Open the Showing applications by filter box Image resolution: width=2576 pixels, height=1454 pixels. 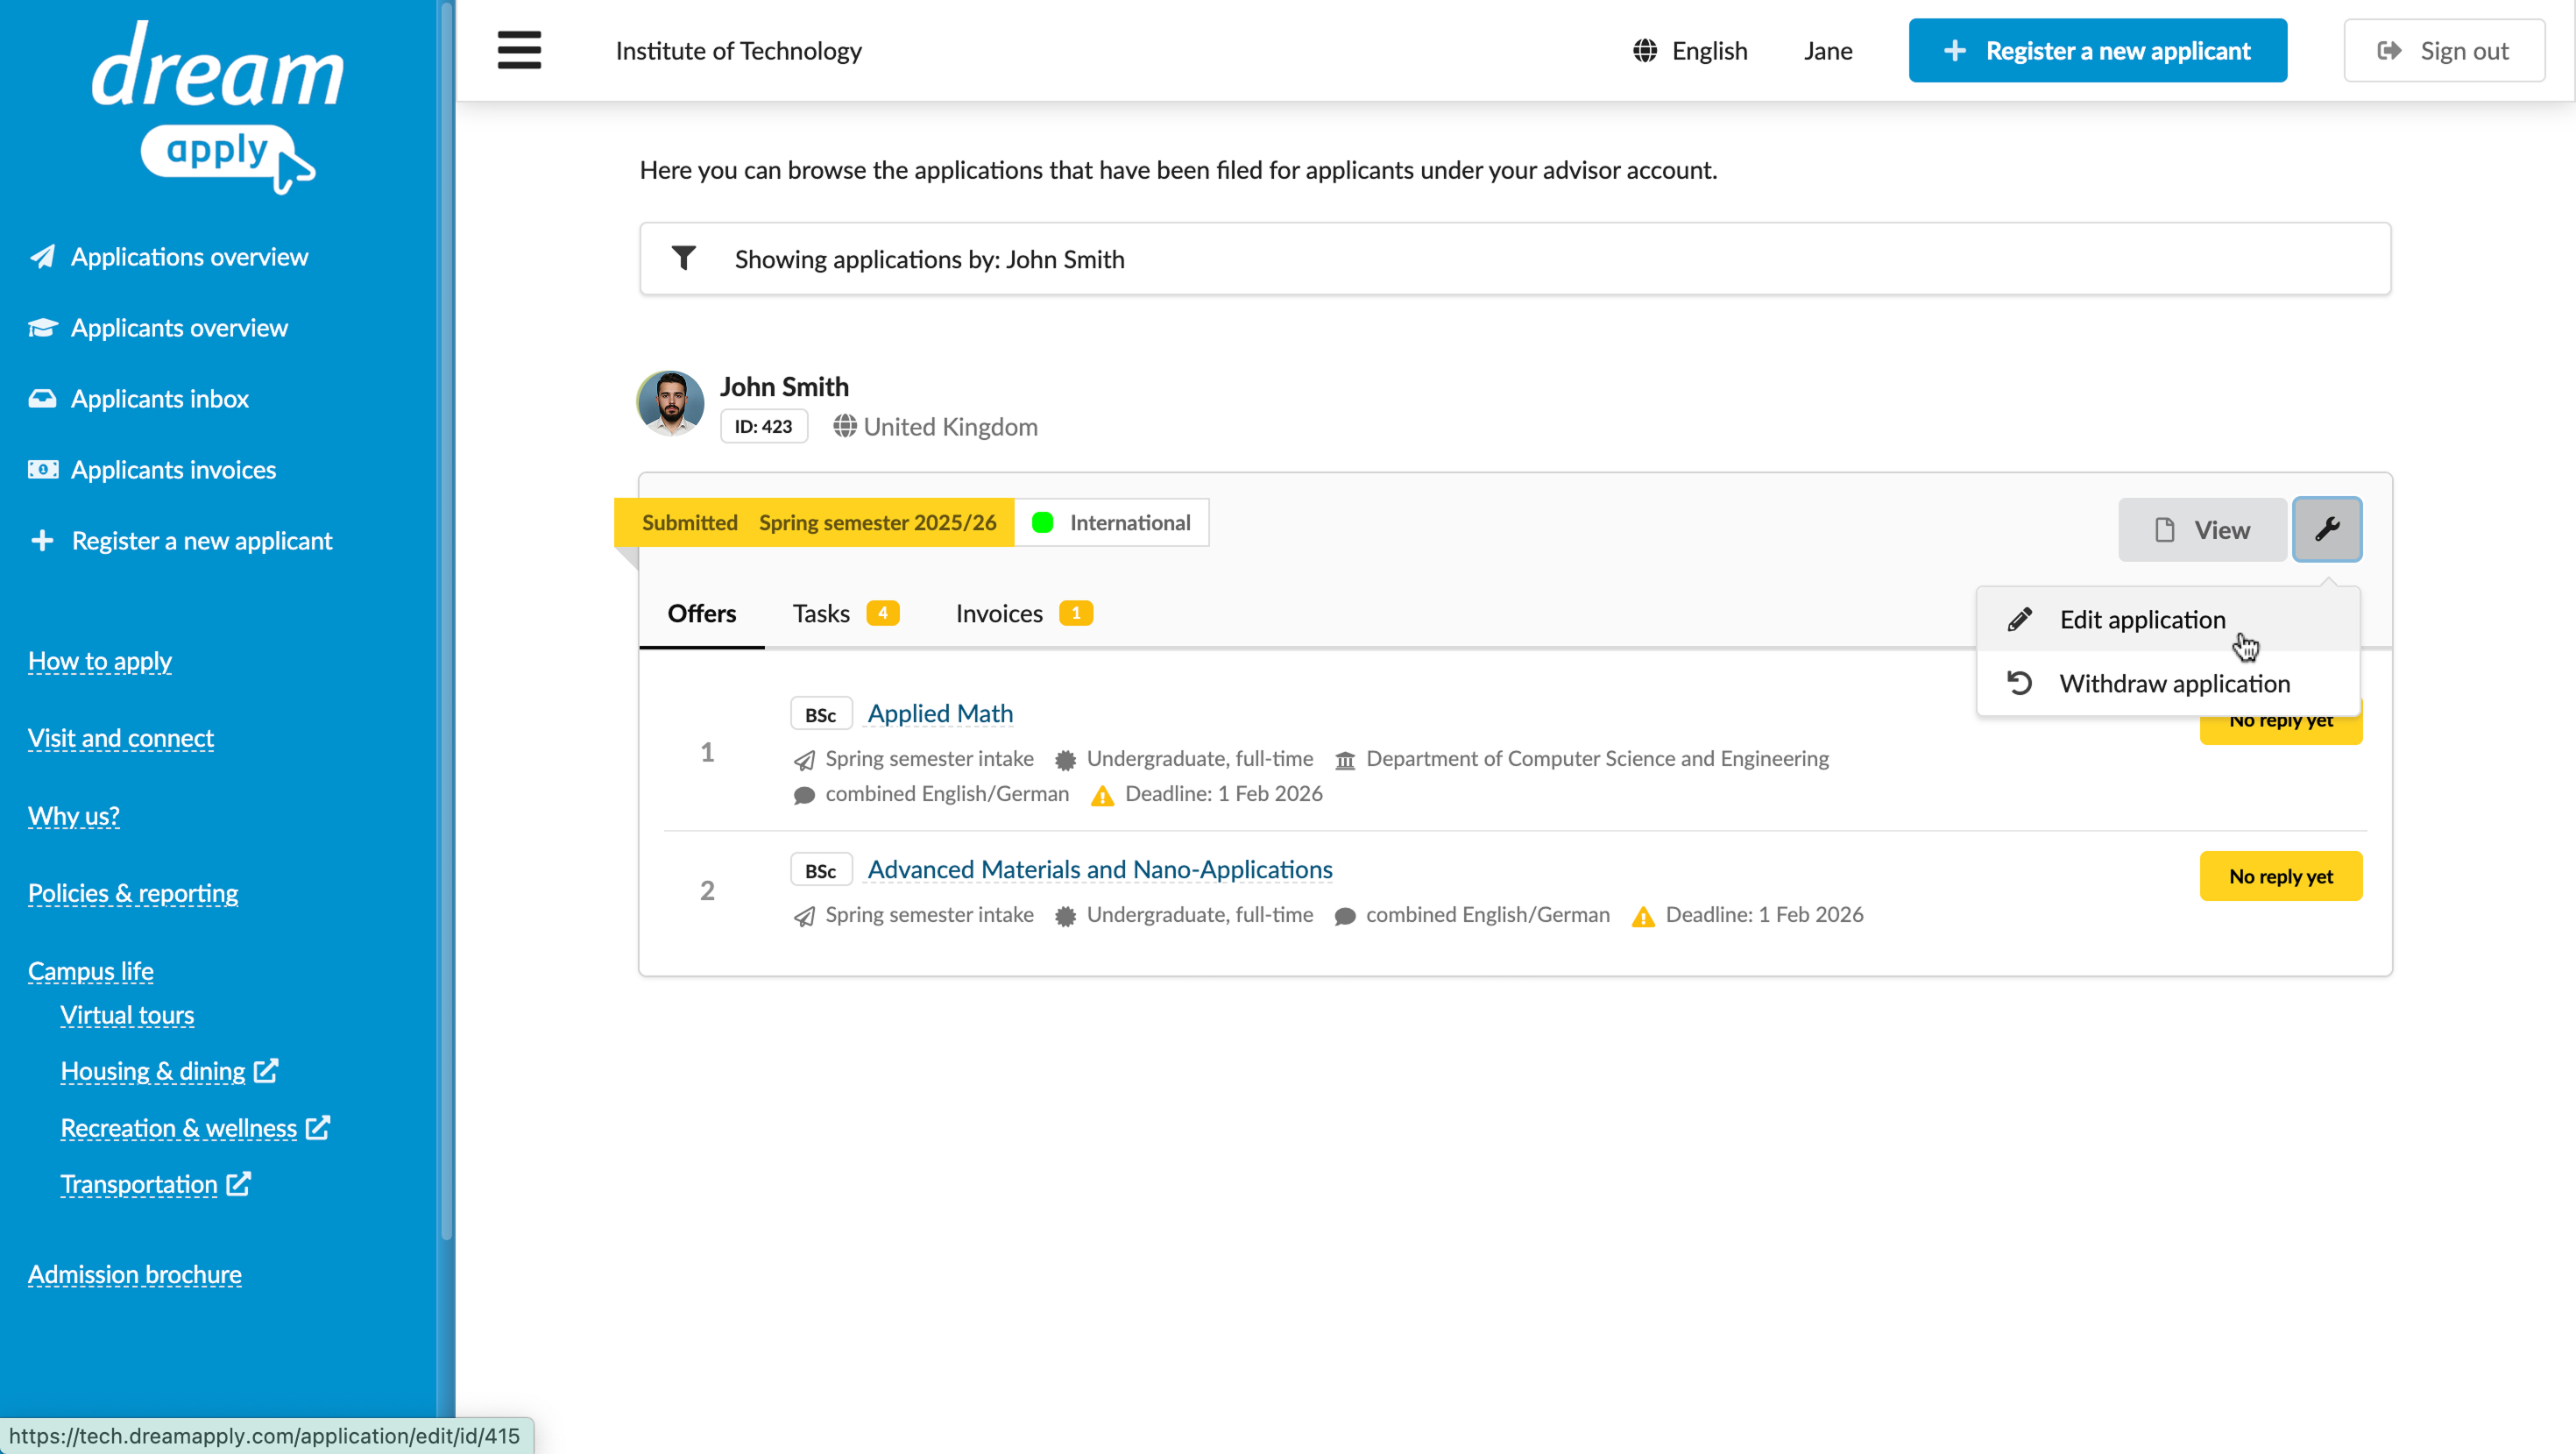tap(1515, 258)
